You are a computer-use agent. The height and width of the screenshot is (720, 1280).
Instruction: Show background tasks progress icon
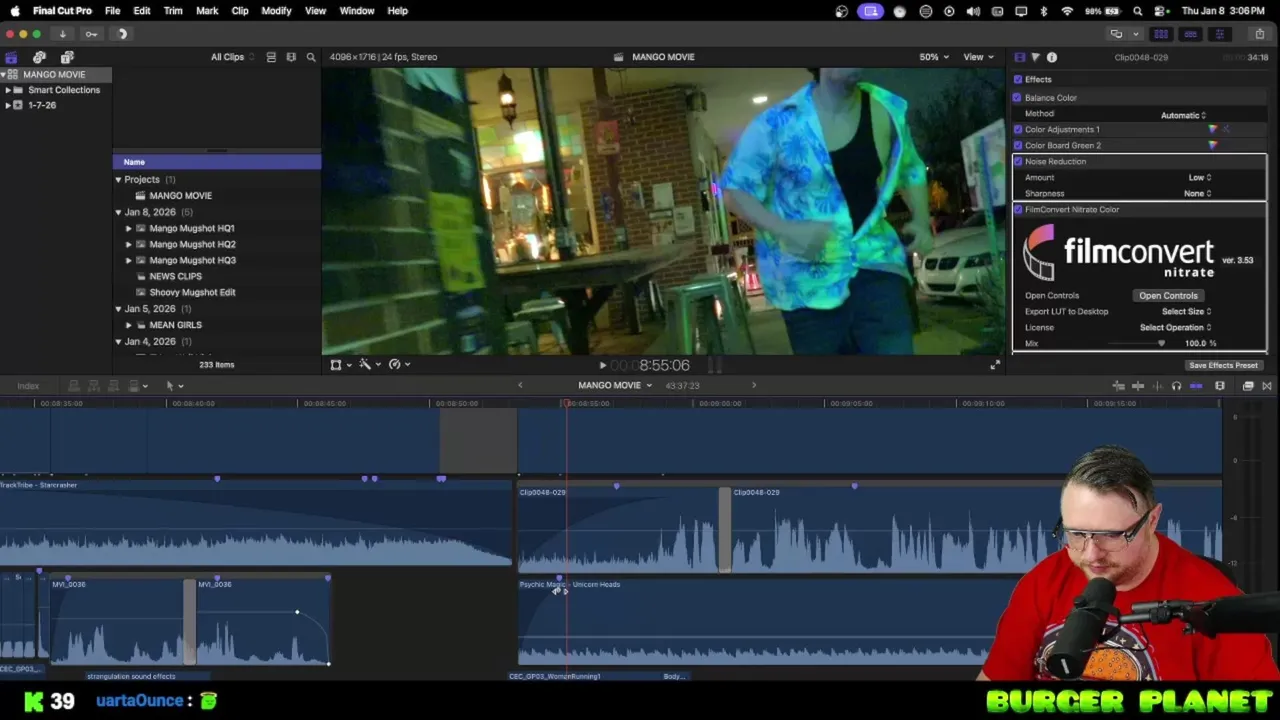point(122,34)
